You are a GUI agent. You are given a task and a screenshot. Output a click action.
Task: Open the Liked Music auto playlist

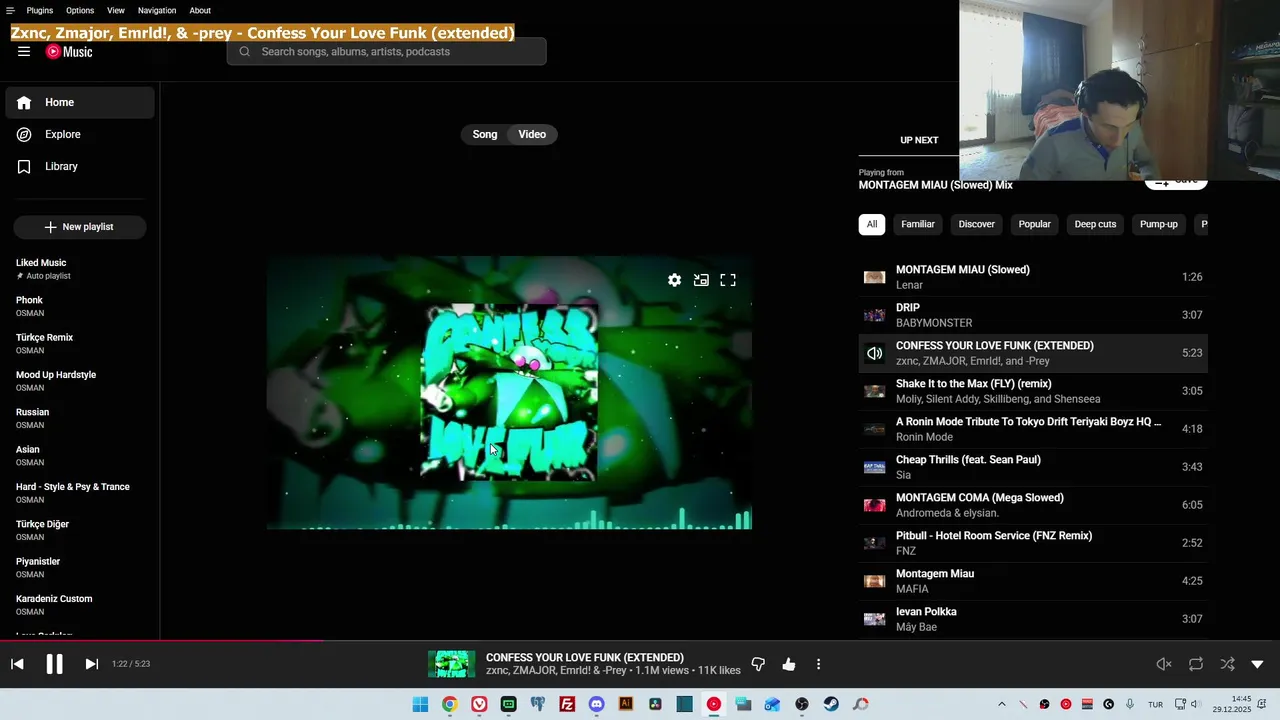coord(80,269)
